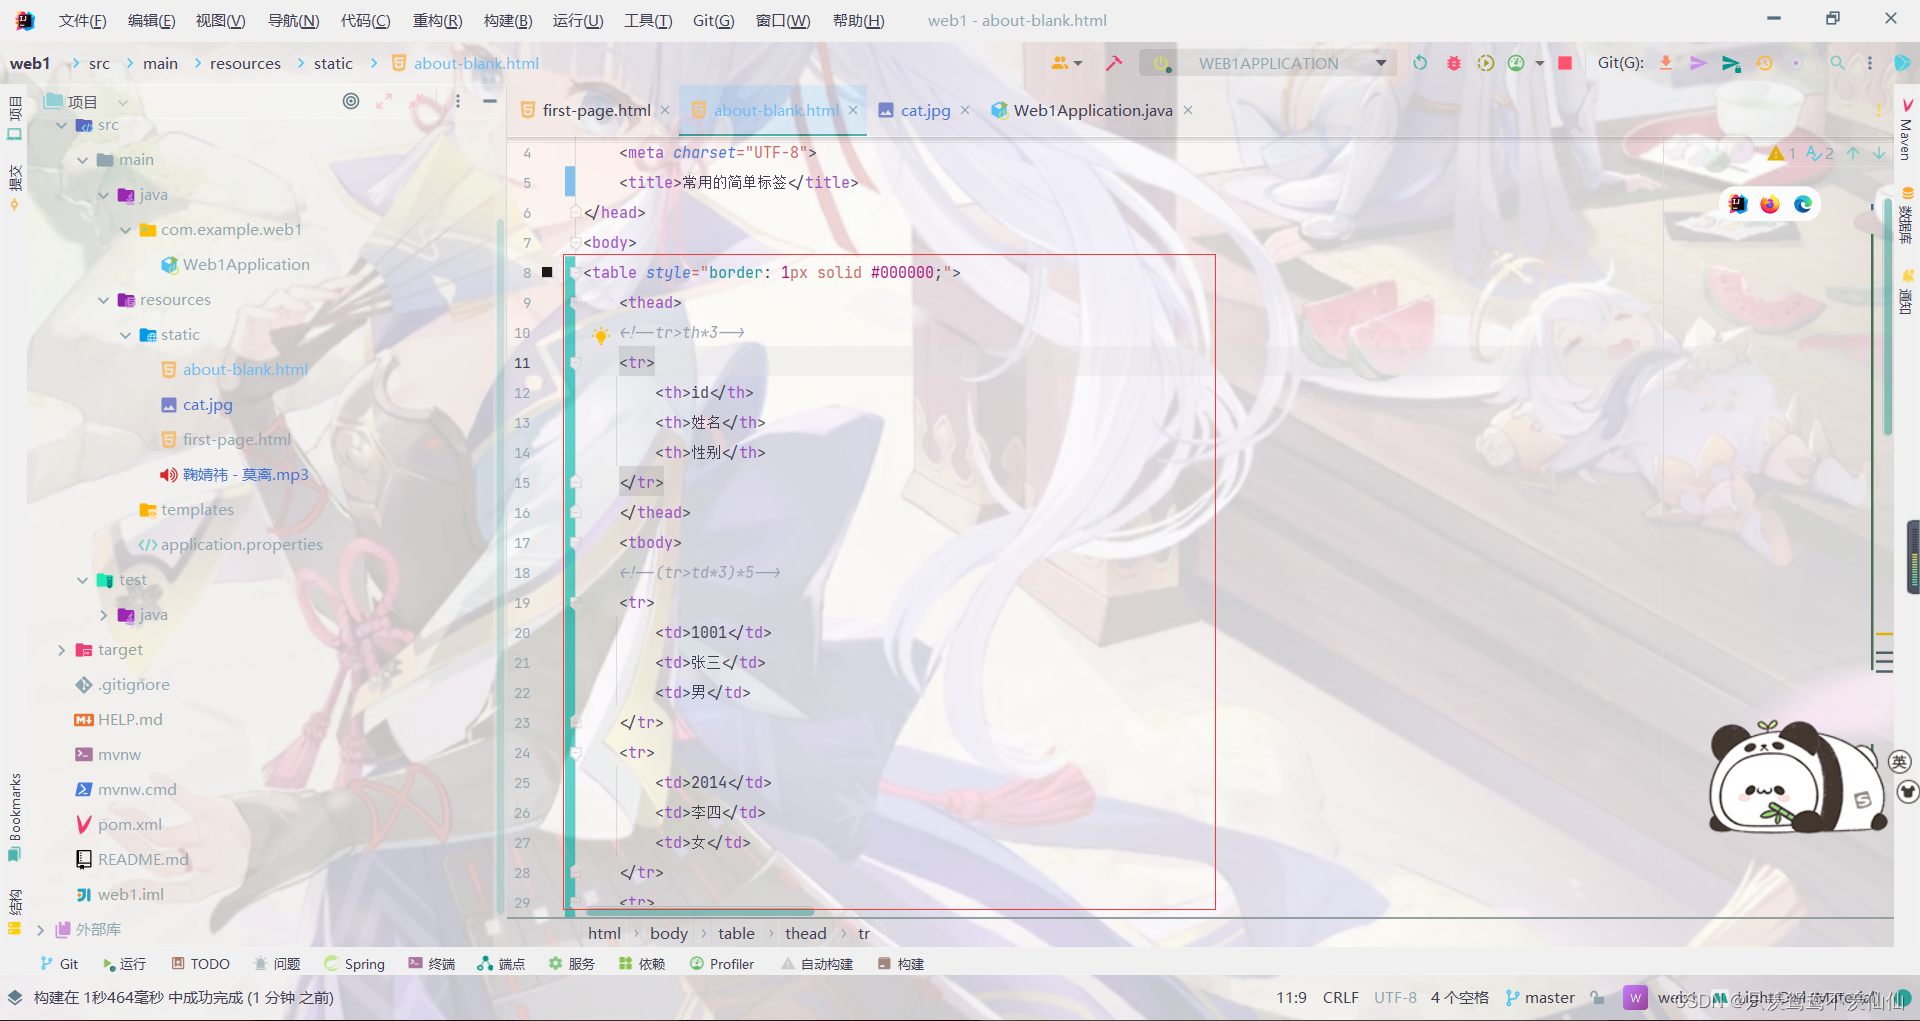Run with profiler icon in toolbar
Viewport: 1920px width, 1021px height.
[1516, 63]
